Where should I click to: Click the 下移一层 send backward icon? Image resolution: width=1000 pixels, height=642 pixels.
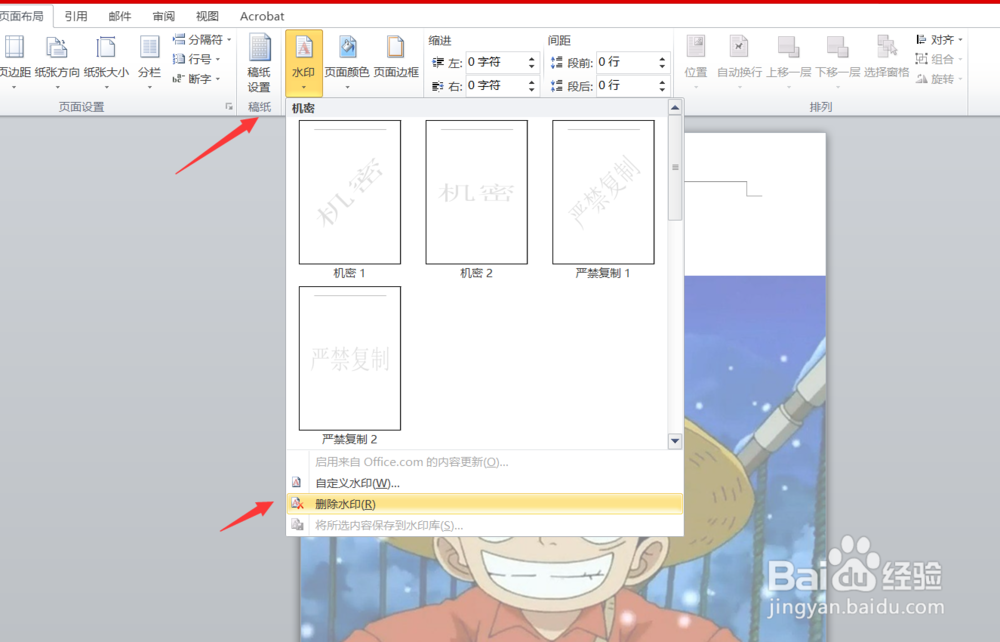point(837,47)
